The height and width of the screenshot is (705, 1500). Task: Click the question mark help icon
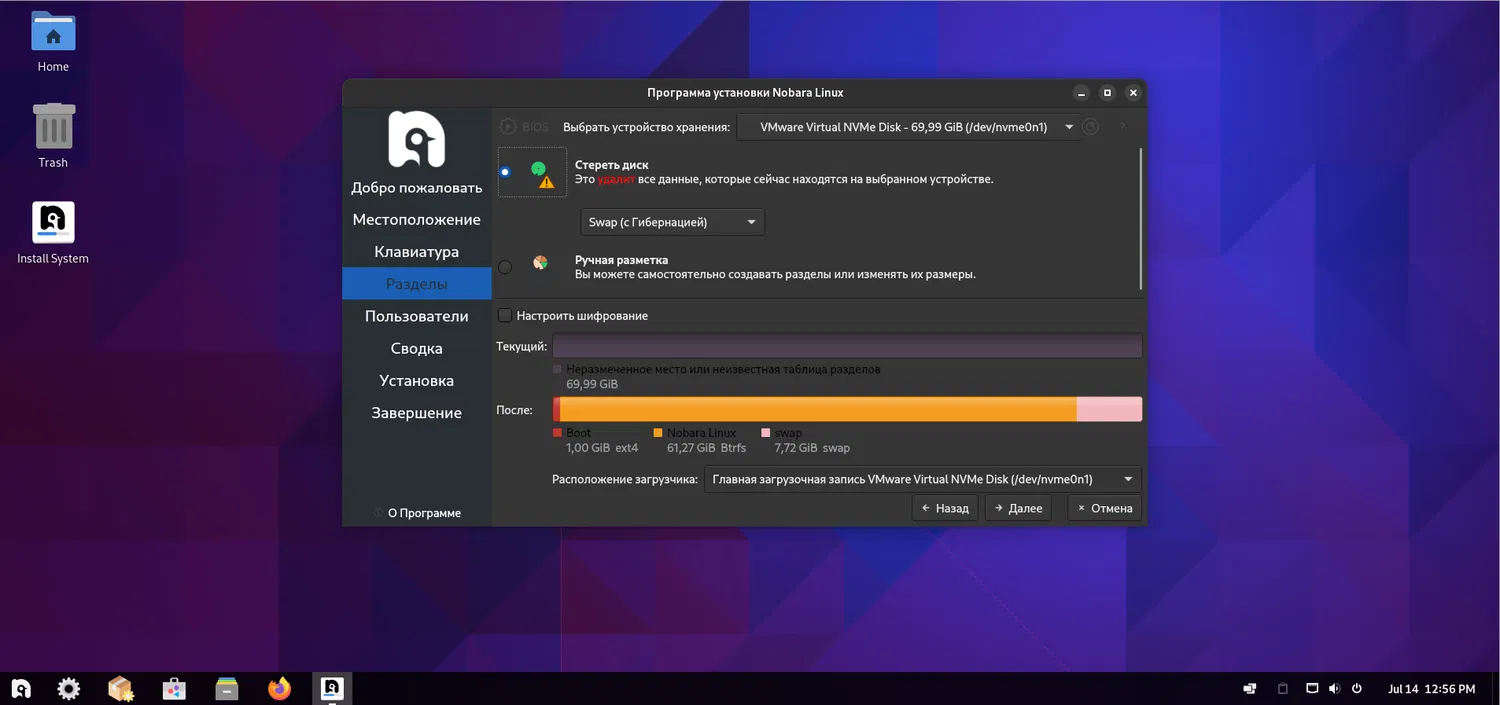1122,127
